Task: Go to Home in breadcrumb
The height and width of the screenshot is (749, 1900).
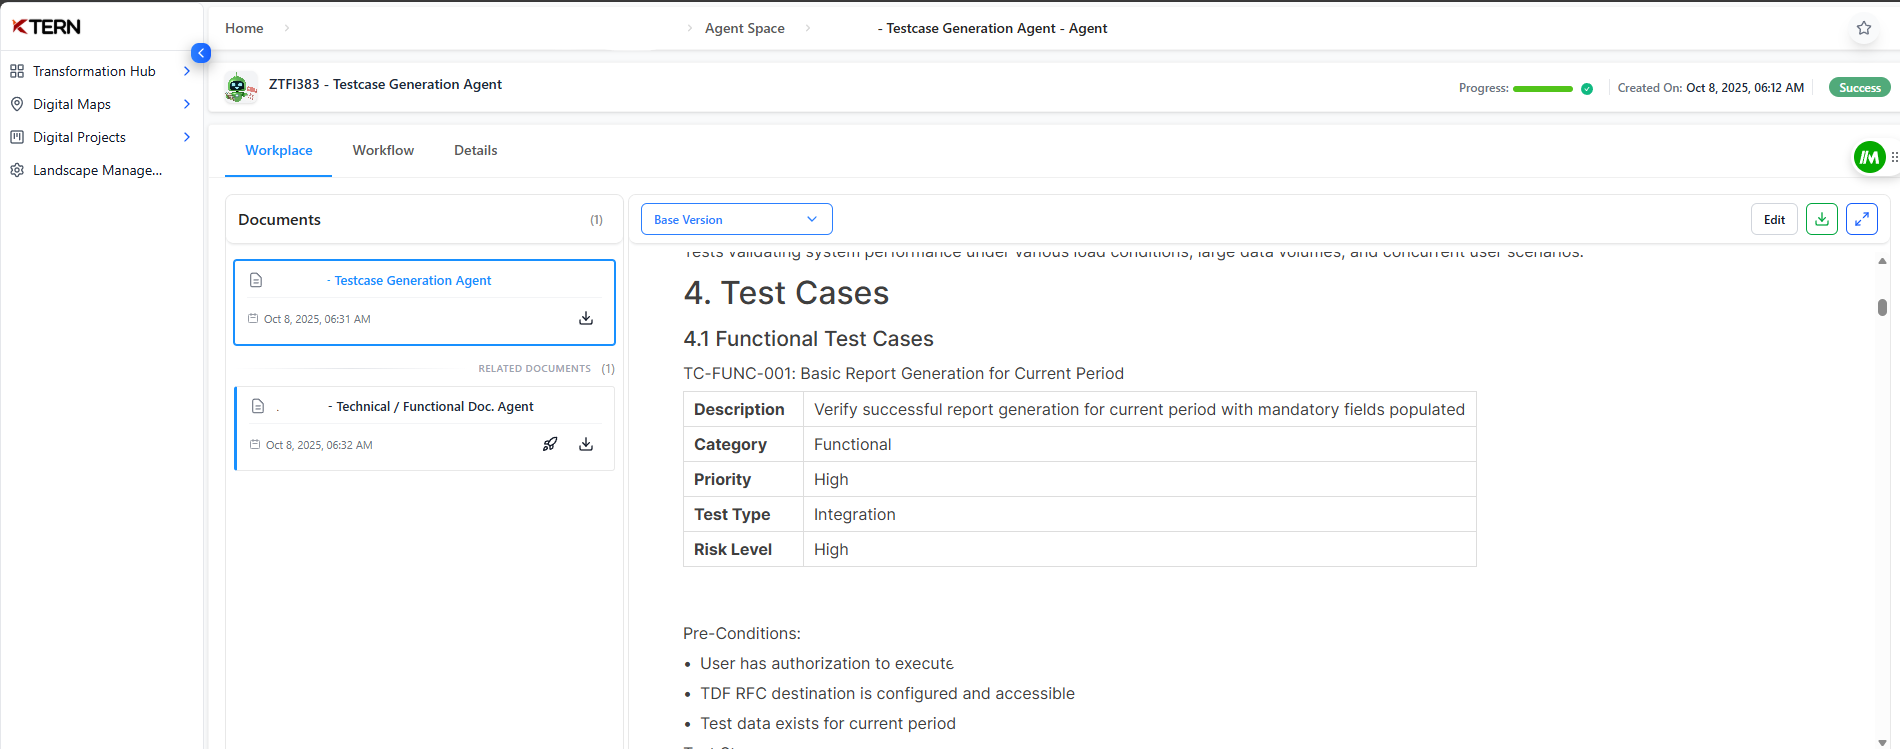Action: coord(244,28)
